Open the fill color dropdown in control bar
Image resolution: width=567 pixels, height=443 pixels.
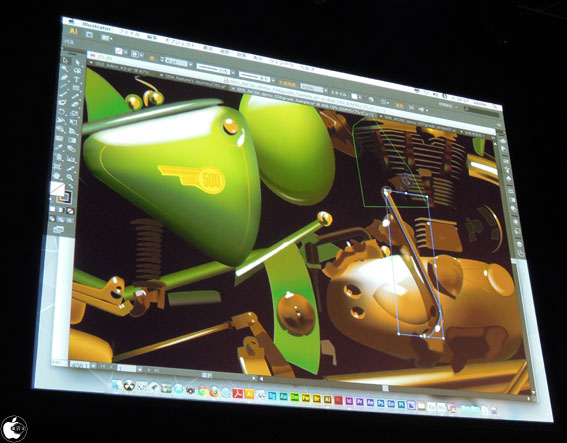click(x=125, y=52)
